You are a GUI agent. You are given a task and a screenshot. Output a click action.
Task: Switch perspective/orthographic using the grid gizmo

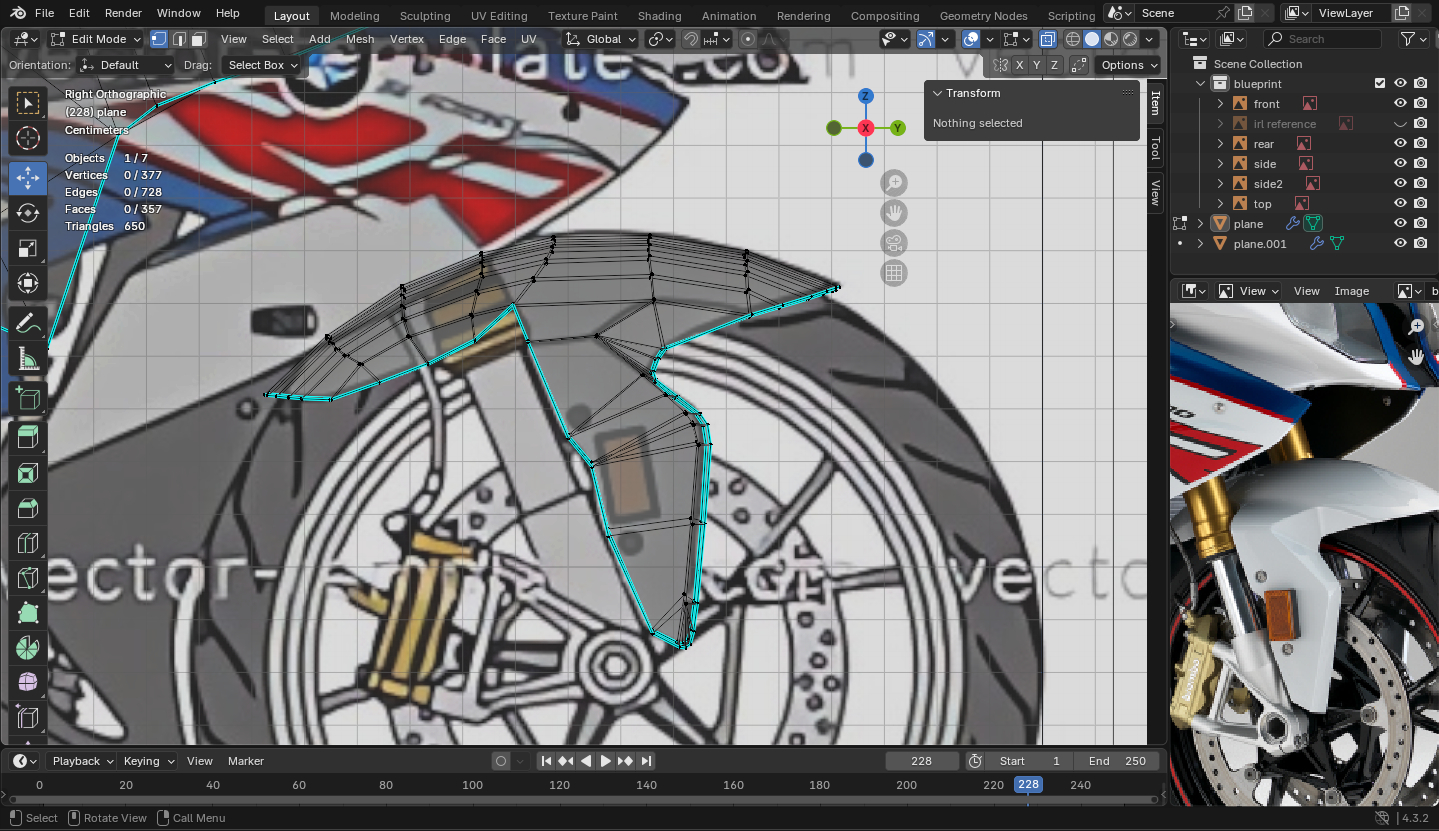pos(894,272)
